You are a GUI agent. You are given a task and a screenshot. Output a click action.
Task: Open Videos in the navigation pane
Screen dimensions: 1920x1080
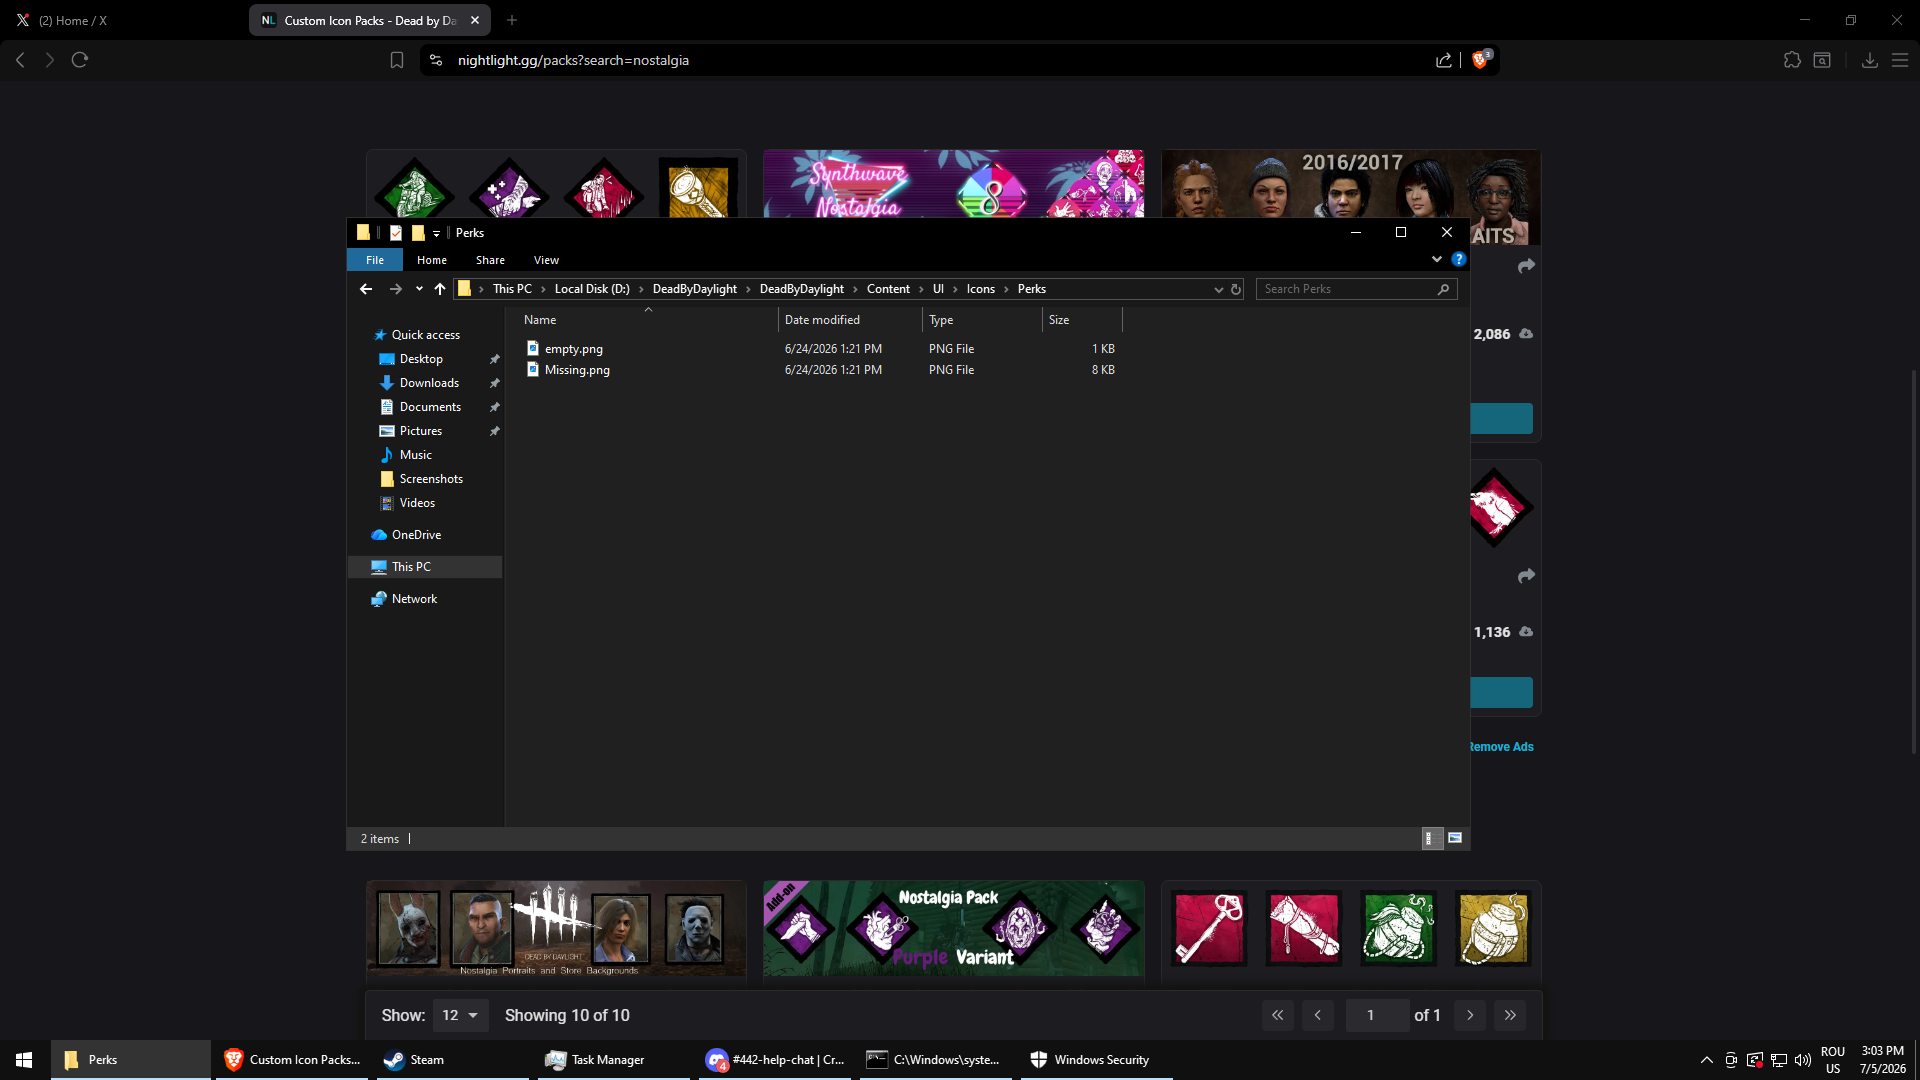click(417, 503)
